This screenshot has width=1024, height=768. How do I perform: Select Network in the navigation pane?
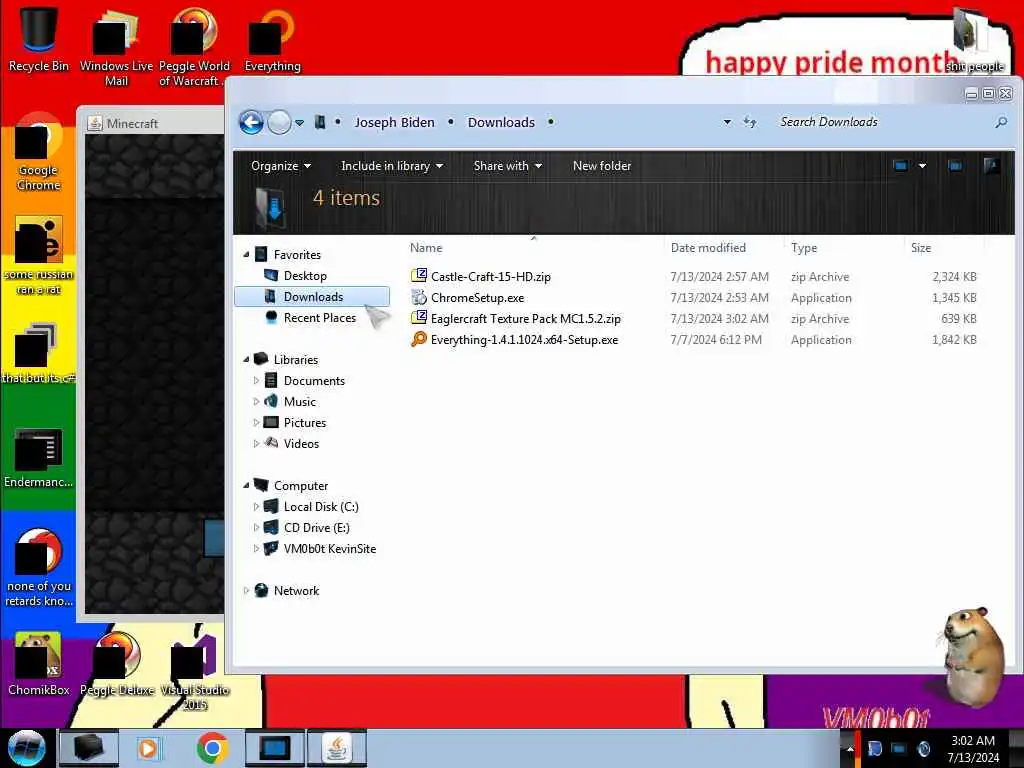(296, 590)
